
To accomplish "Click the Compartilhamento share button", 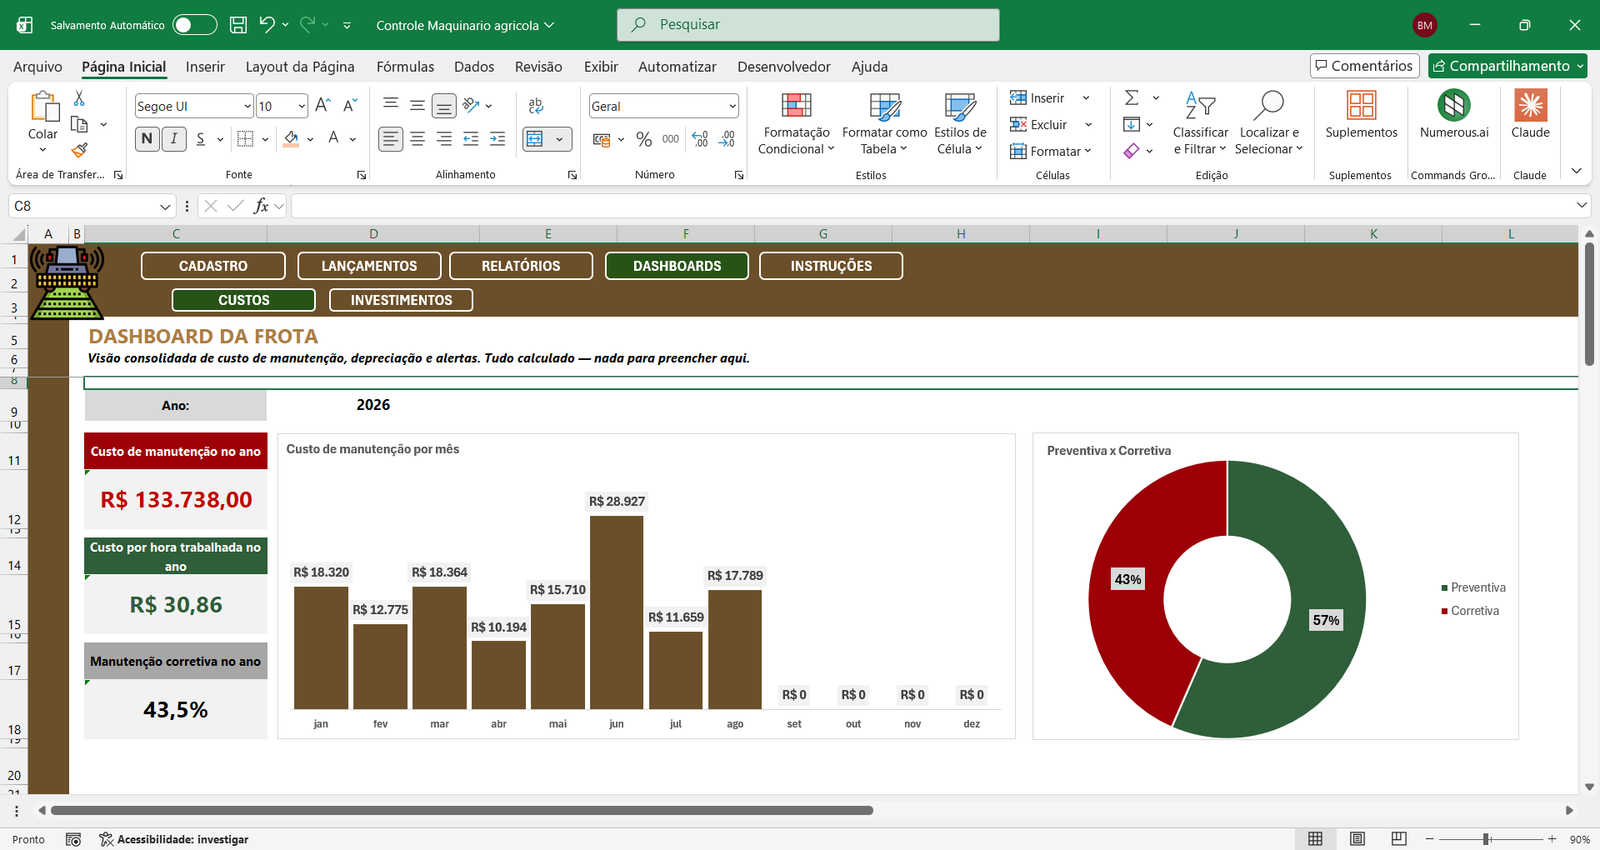I will click(x=1508, y=66).
